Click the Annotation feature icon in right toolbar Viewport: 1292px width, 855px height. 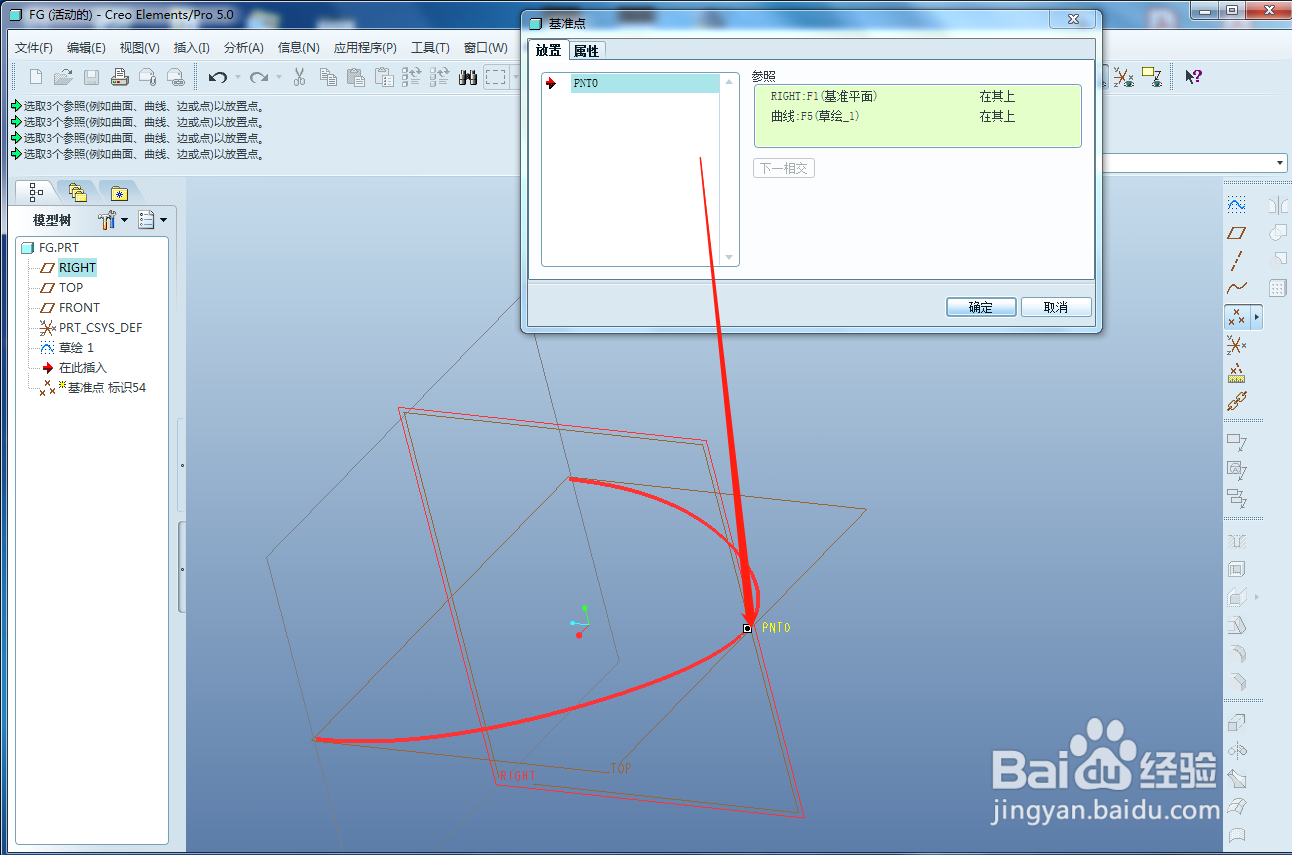(x=1237, y=441)
